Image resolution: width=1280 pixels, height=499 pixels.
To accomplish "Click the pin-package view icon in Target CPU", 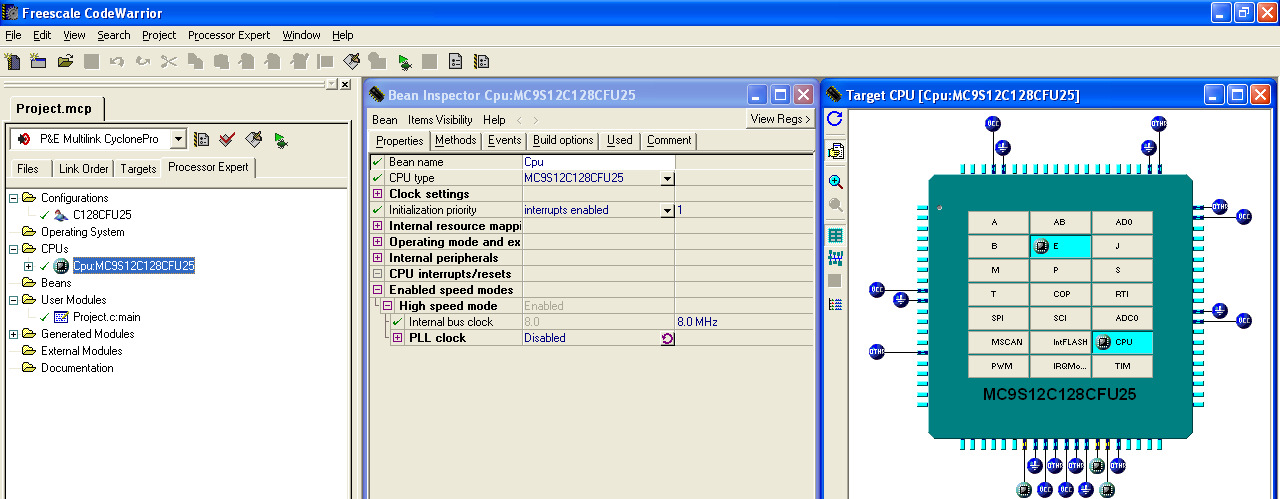I will (x=836, y=258).
